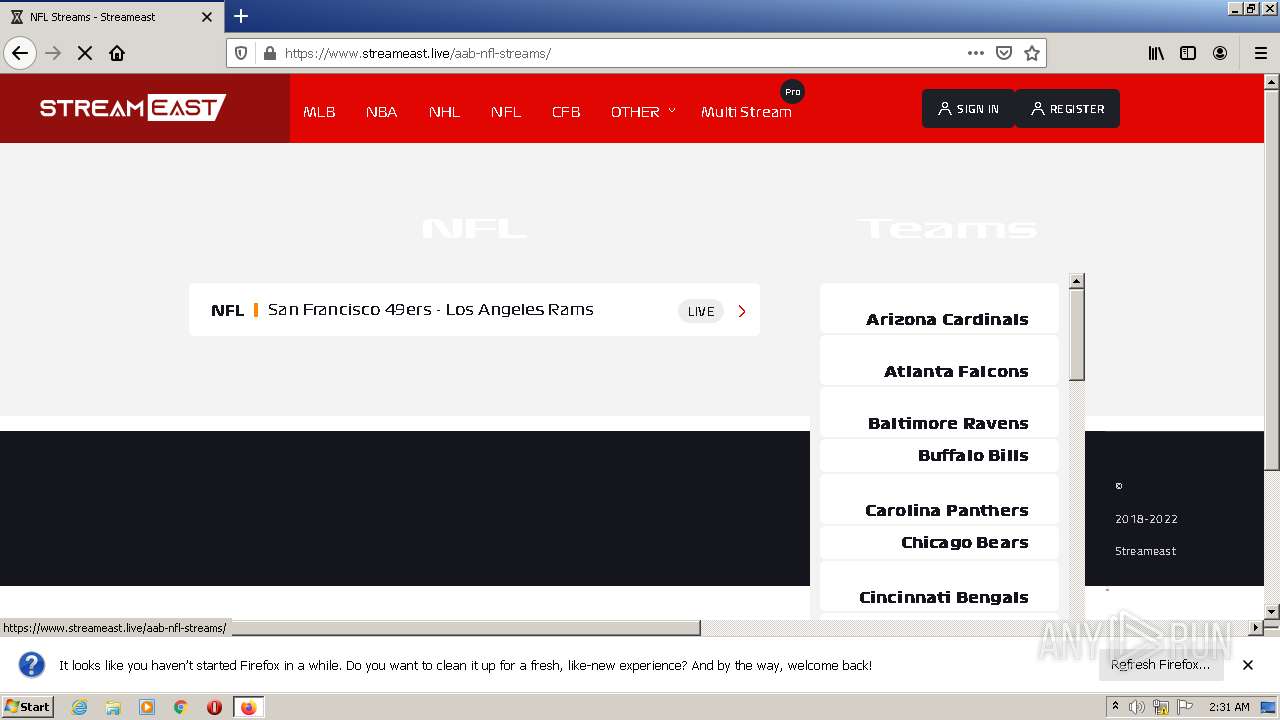Open a new tab with plus button
This screenshot has height=720, width=1280.
[x=241, y=16]
